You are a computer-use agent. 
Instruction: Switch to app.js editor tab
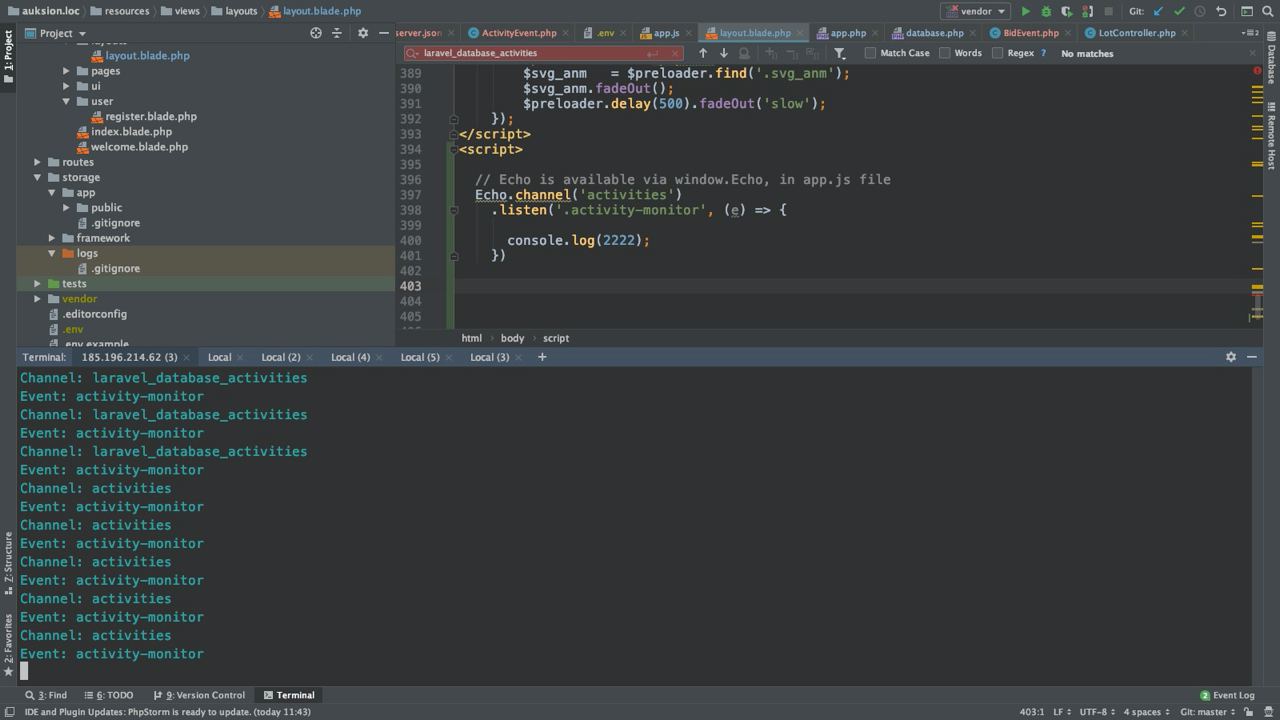point(666,33)
